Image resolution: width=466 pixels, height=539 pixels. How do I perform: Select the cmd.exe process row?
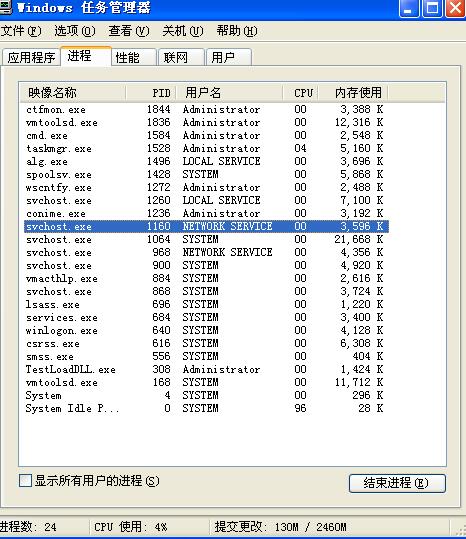206,135
